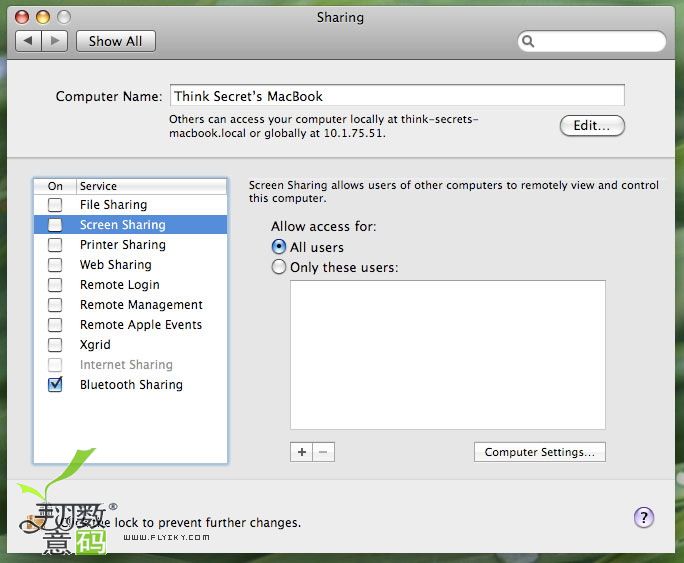This screenshot has height=563, width=684.
Task: Enable the Web Sharing checkbox
Action: [x=55, y=265]
